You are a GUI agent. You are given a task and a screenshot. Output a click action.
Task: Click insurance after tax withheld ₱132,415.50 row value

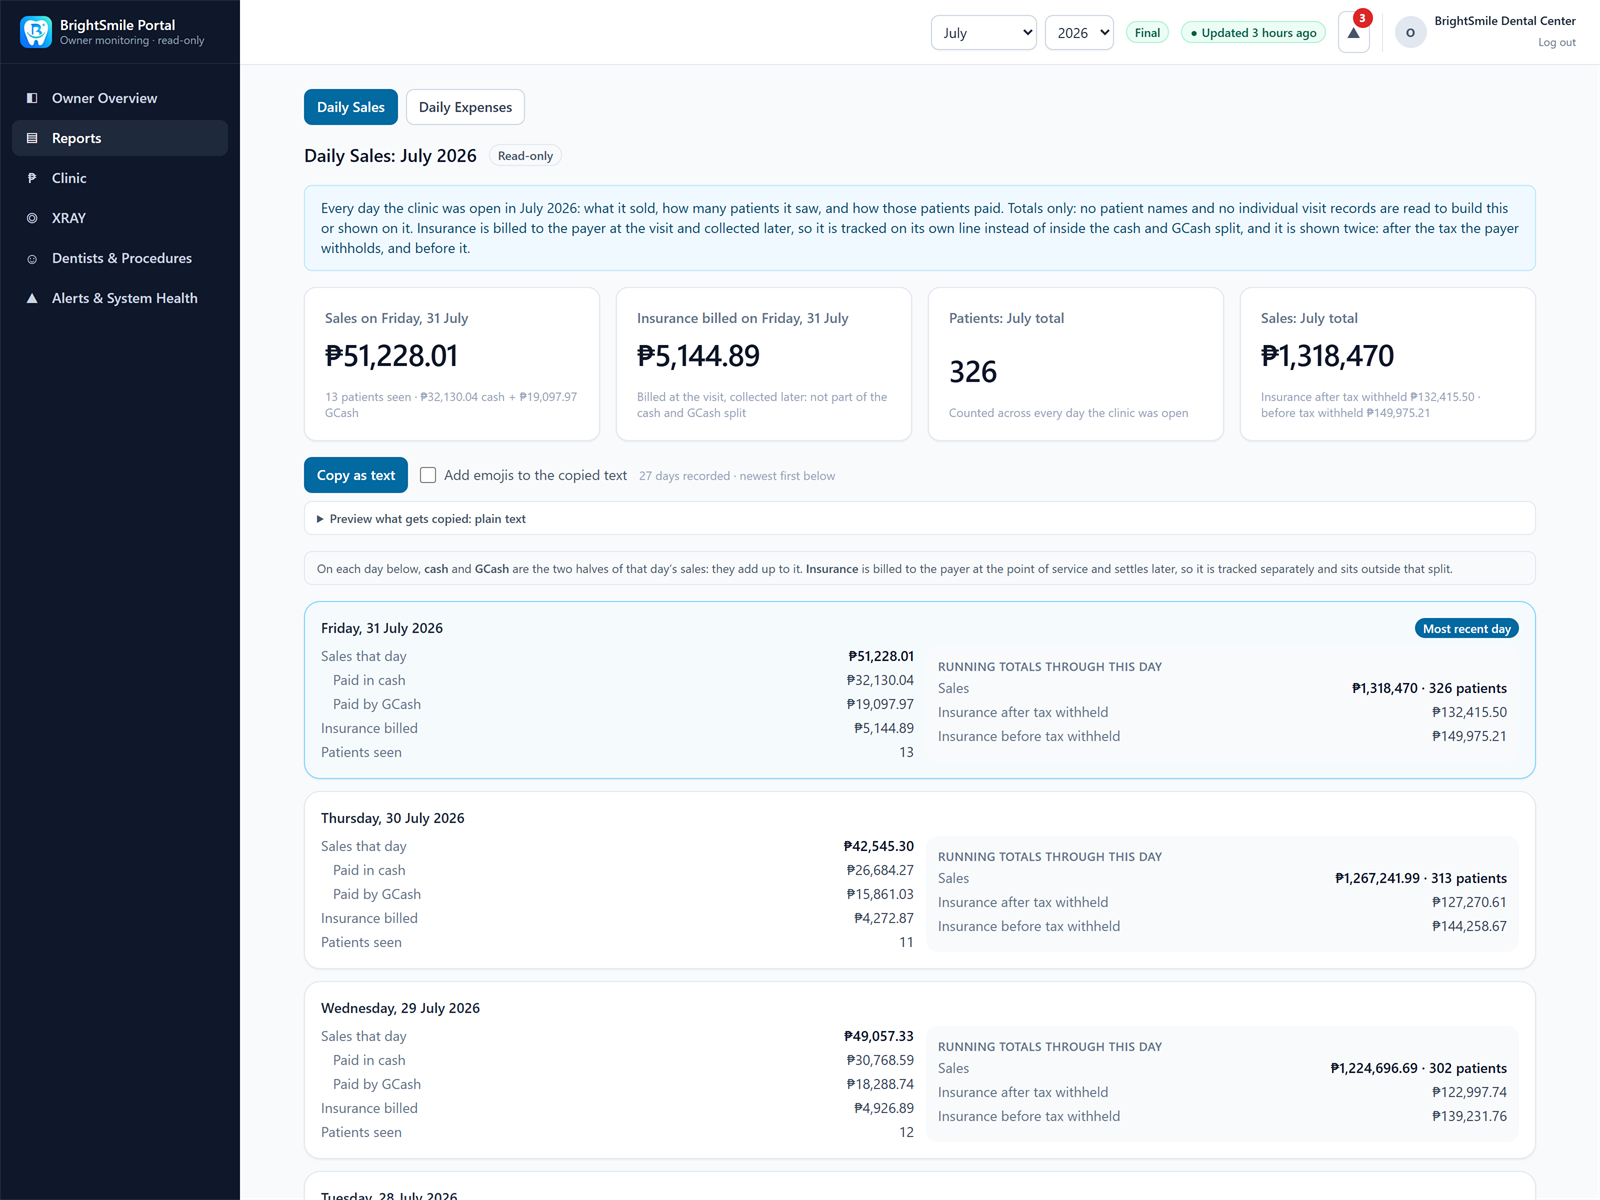[x=1469, y=712]
